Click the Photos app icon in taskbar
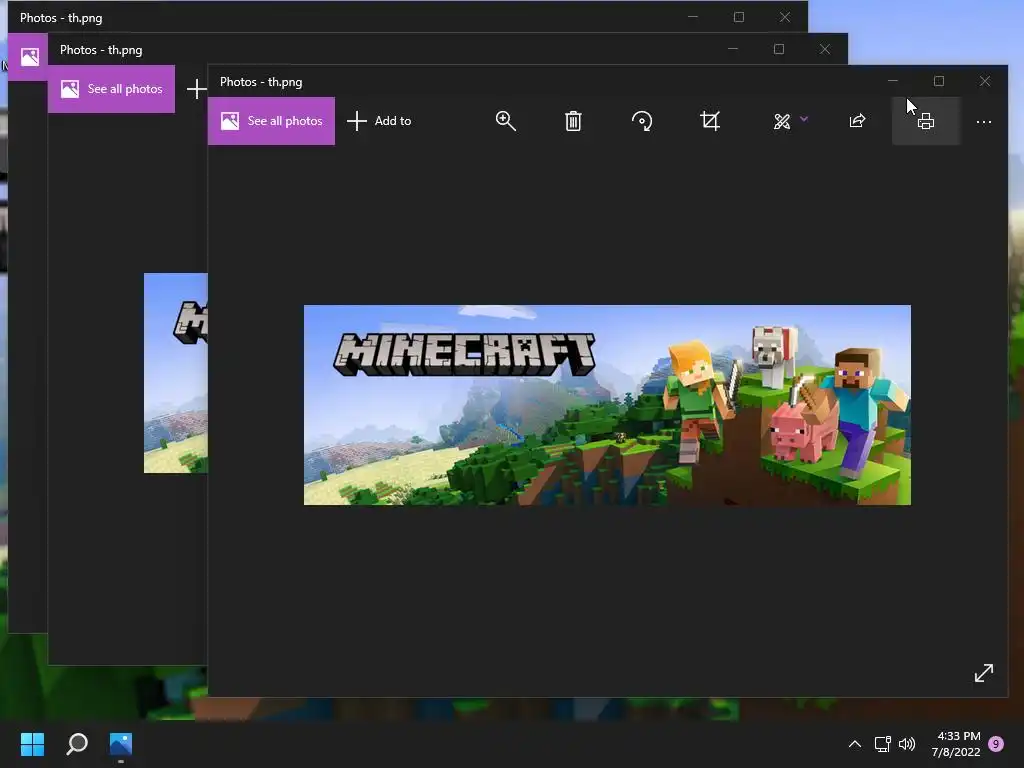 (x=121, y=744)
